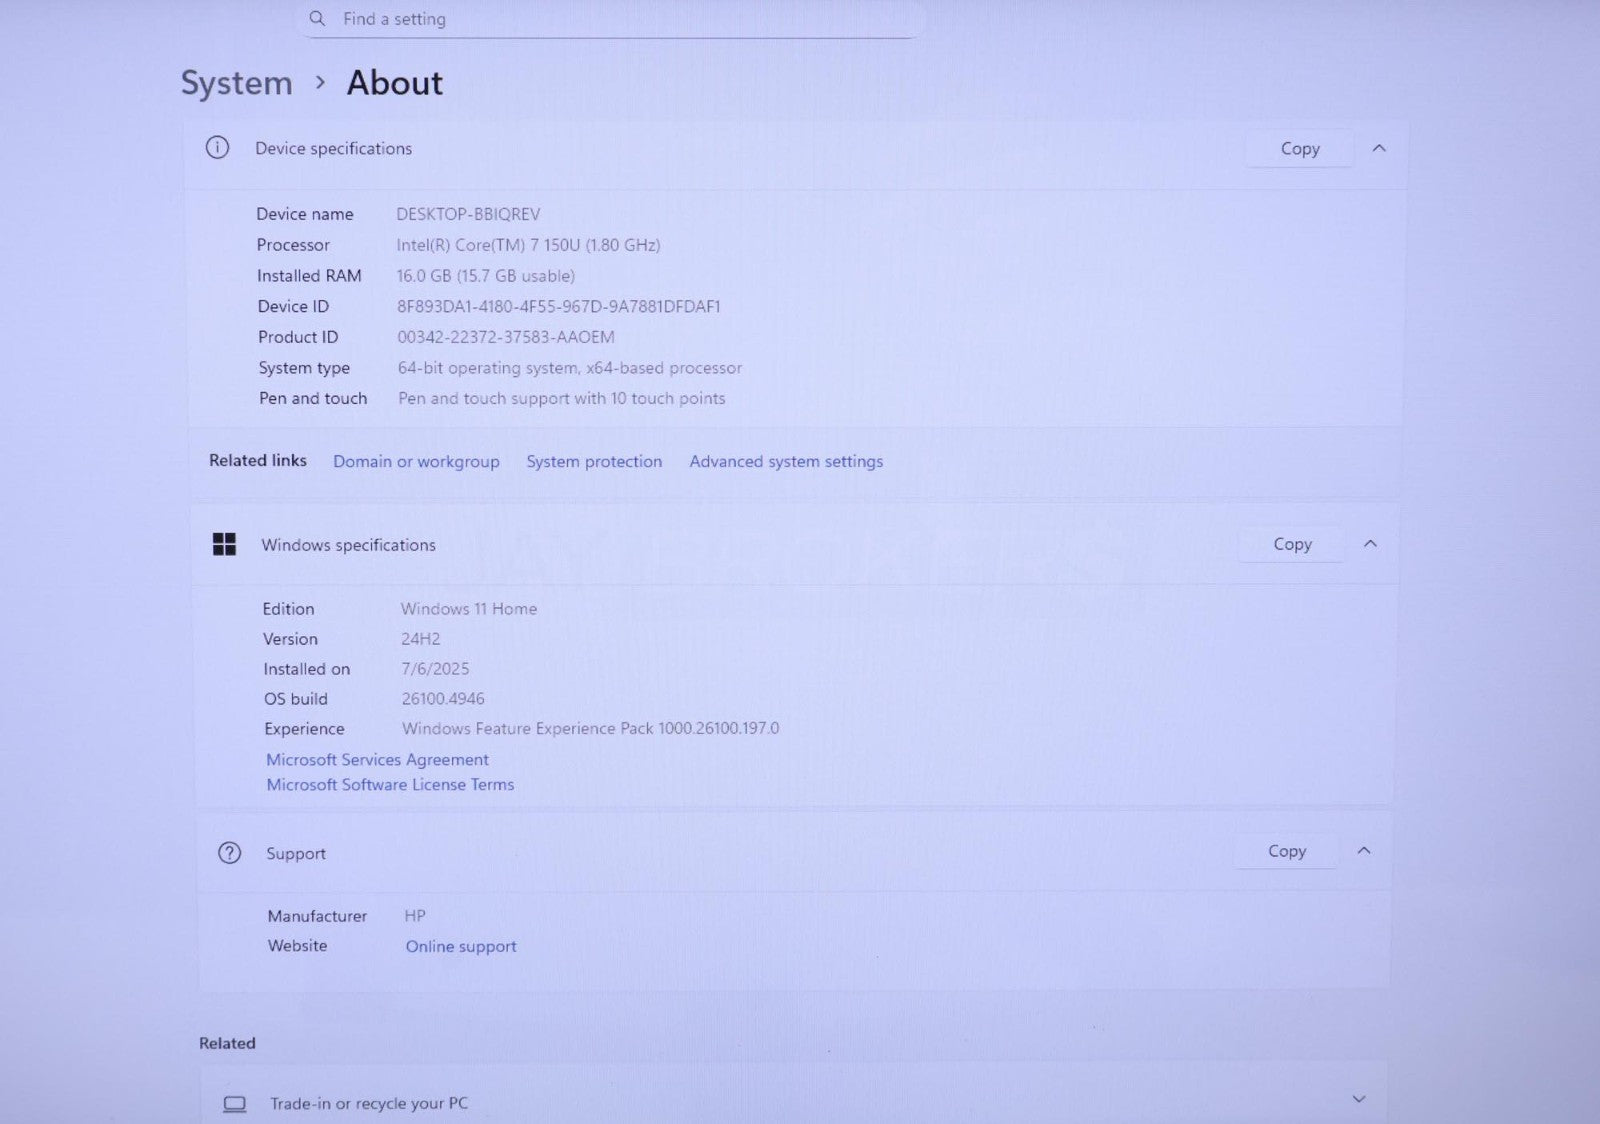Click the Device specifications info icon
The width and height of the screenshot is (1600, 1124).
pyautogui.click(x=217, y=148)
